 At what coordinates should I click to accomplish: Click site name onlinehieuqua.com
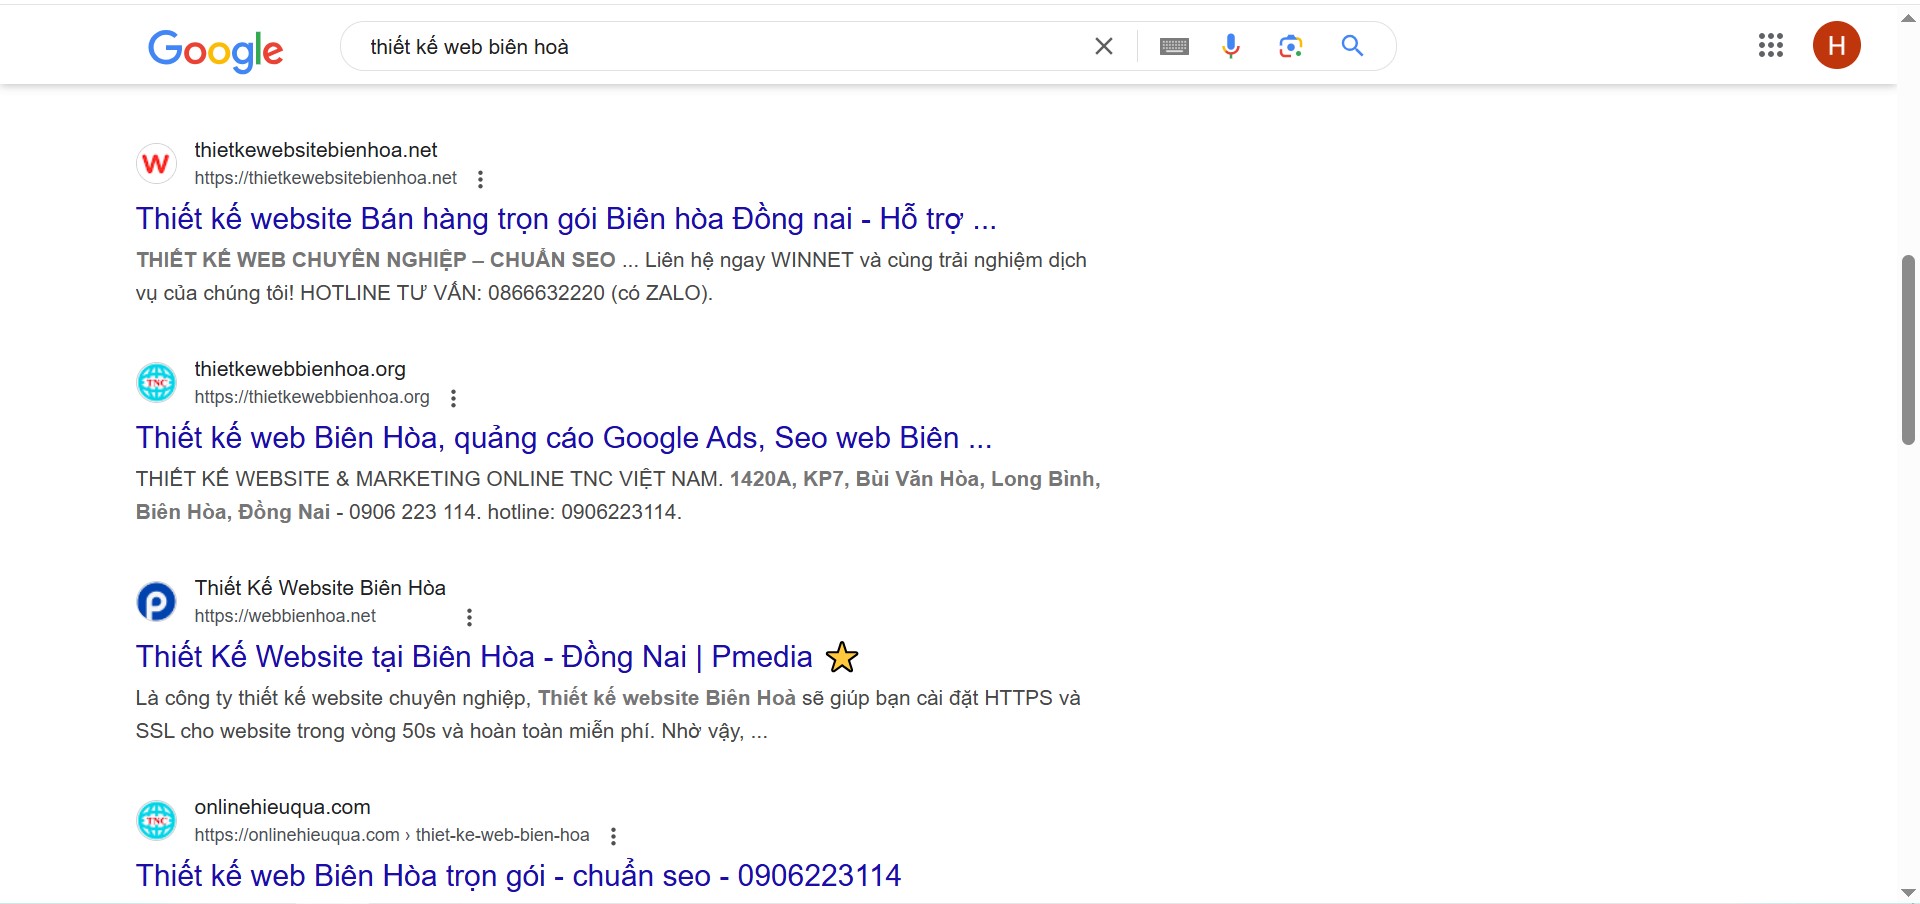[x=282, y=807]
